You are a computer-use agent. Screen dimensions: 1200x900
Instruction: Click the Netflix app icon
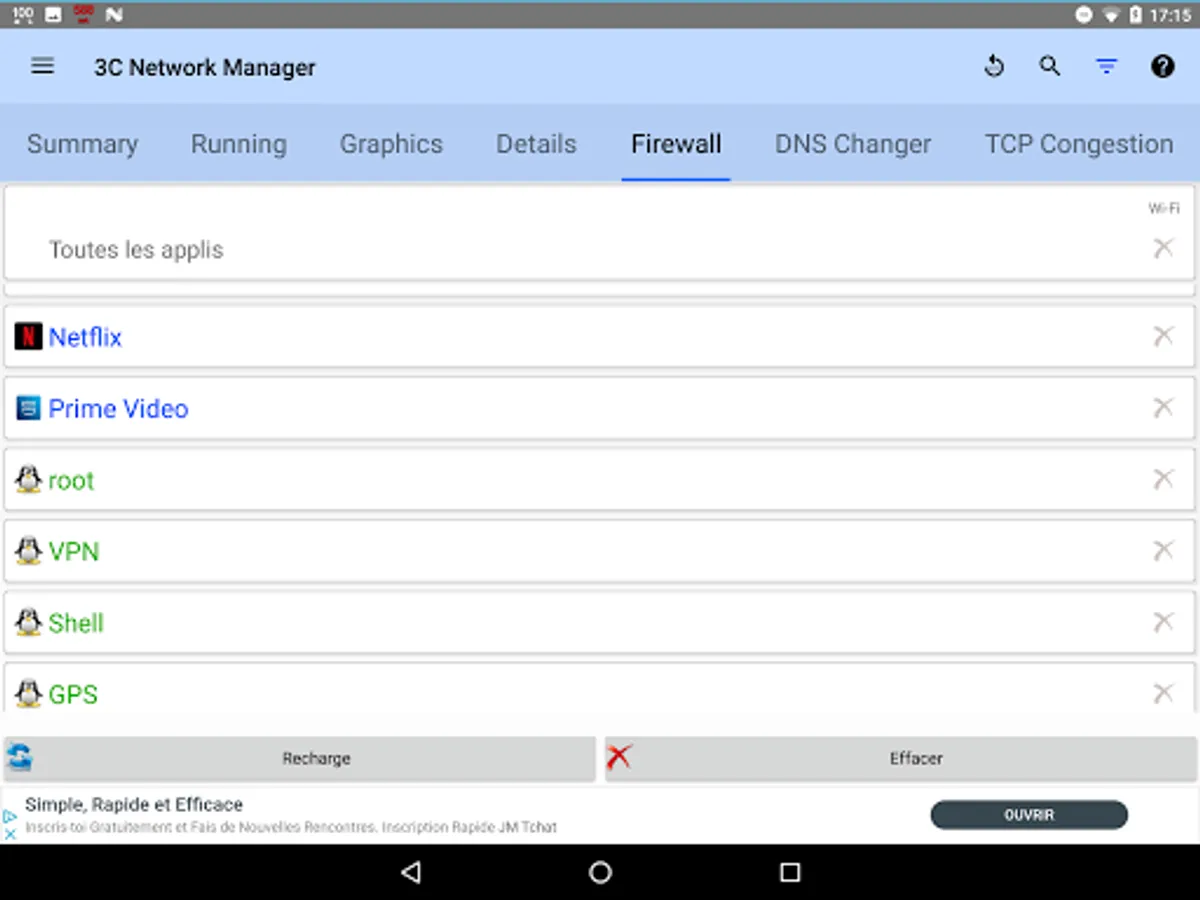[x=28, y=336]
